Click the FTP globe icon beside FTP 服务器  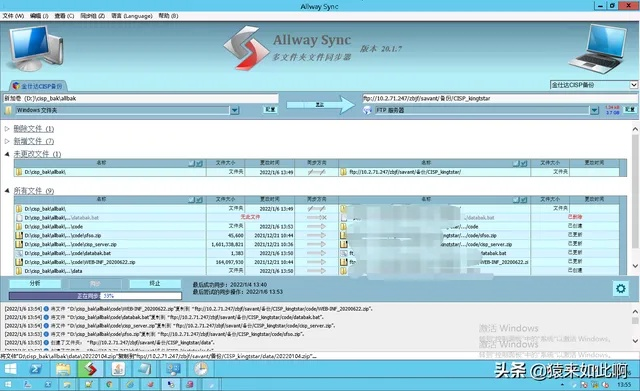(367, 110)
